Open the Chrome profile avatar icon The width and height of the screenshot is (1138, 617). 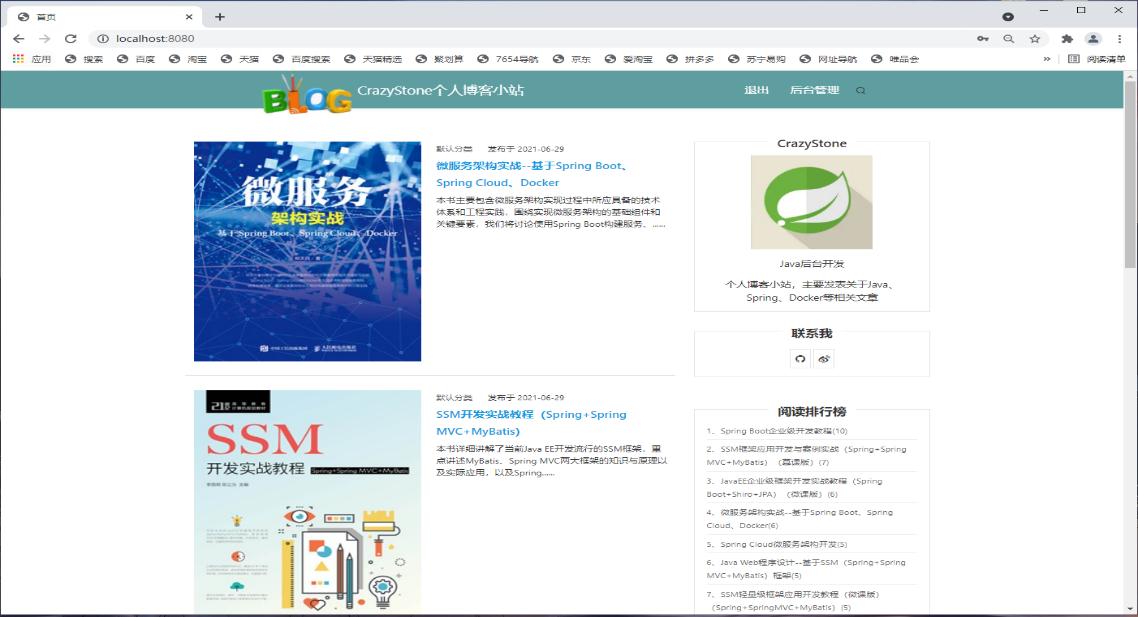1093,39
